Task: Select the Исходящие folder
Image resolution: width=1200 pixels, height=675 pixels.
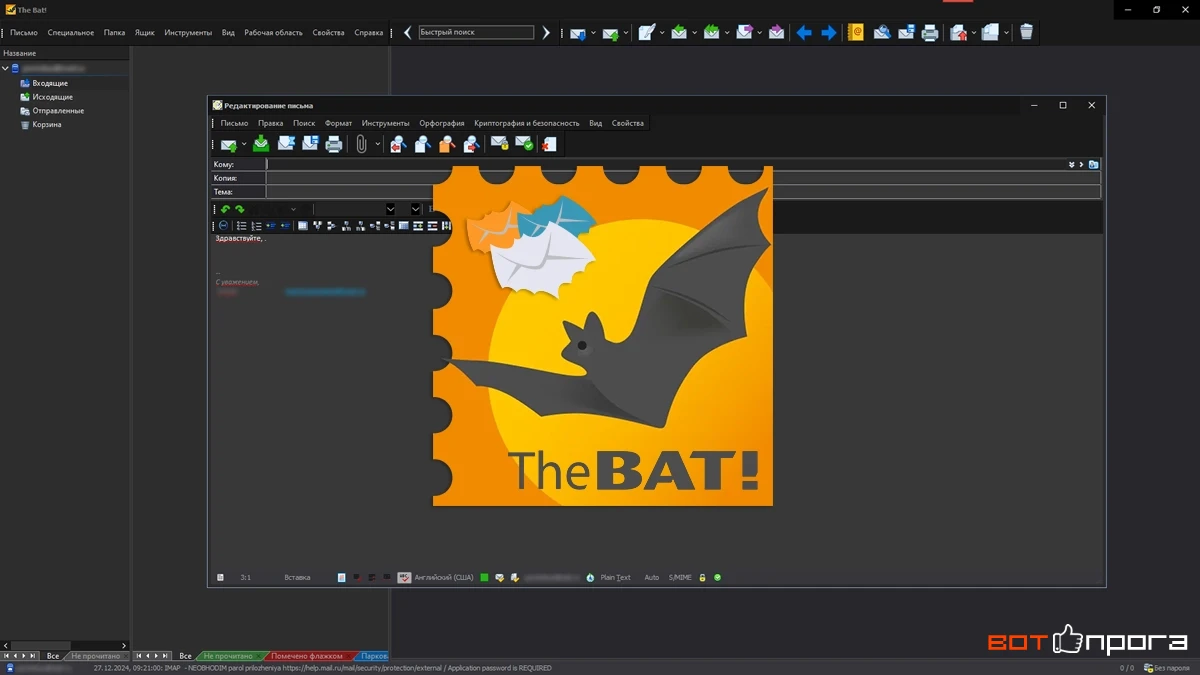Action: pyautogui.click(x=52, y=97)
